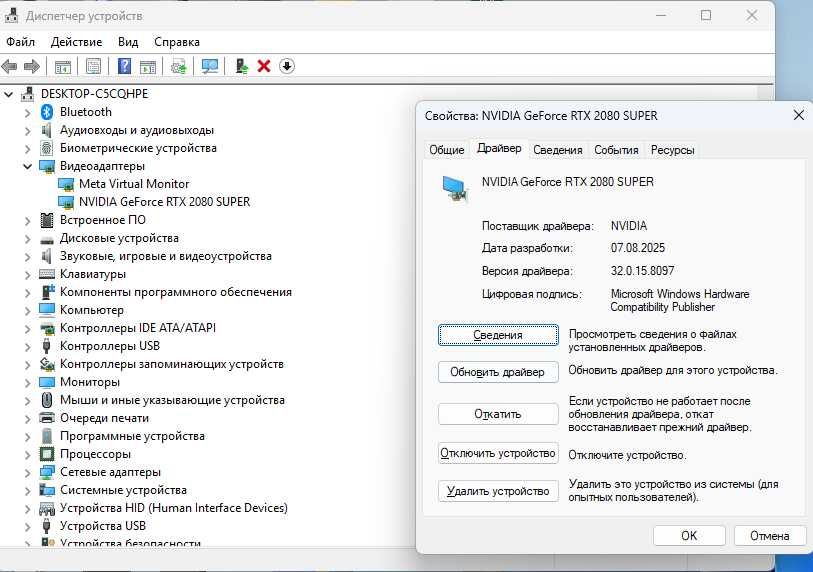Click the Биометрические устройства fingerprint icon
The image size is (813, 572).
[47, 148]
